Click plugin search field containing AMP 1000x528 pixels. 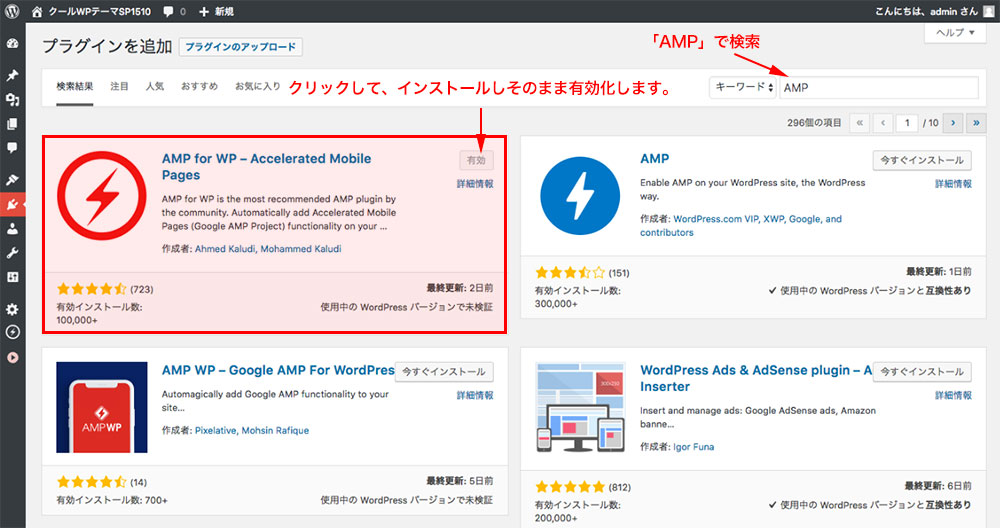tap(879, 87)
